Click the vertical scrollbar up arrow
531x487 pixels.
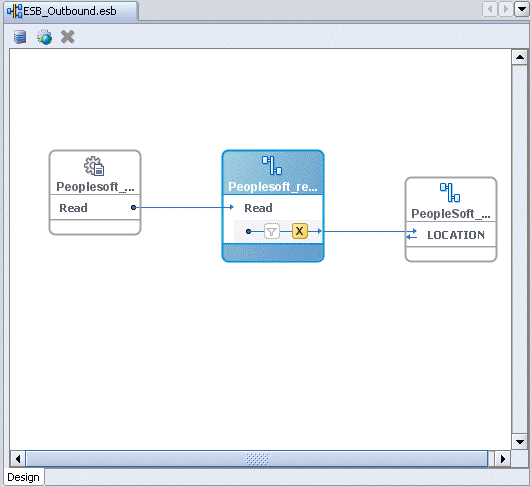(x=519, y=57)
